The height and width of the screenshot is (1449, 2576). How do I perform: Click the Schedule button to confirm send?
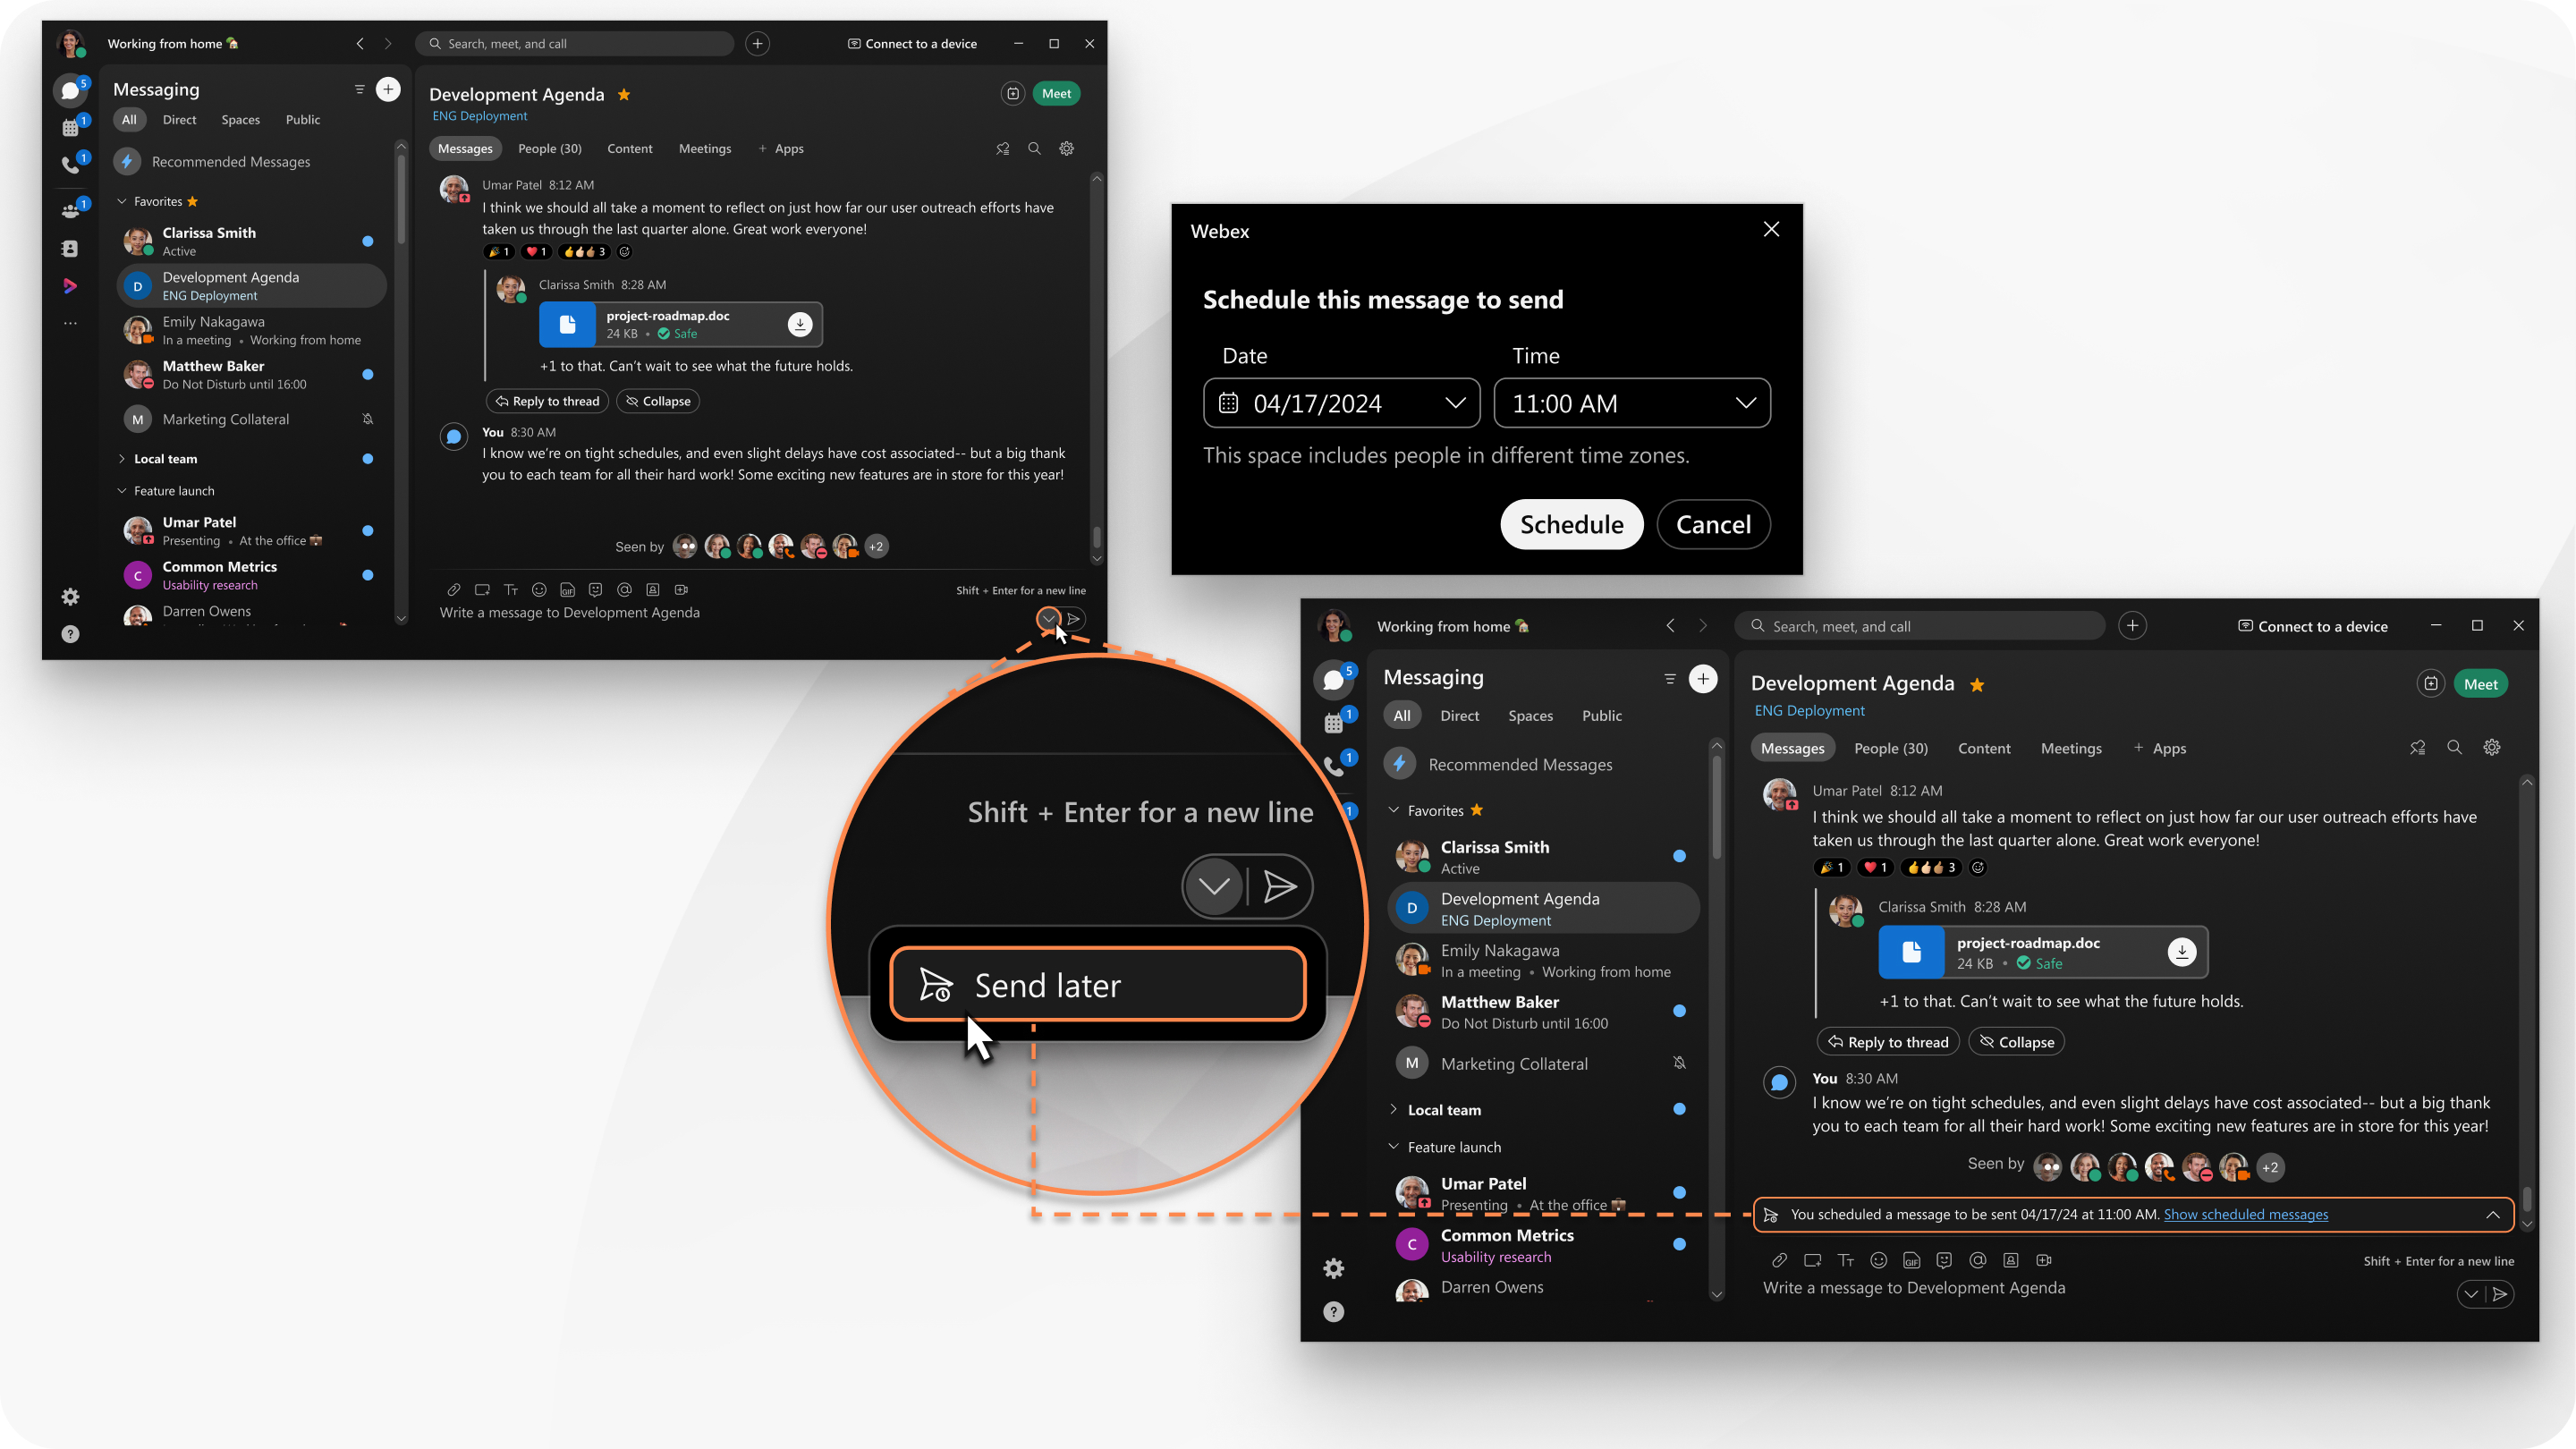click(x=1571, y=523)
